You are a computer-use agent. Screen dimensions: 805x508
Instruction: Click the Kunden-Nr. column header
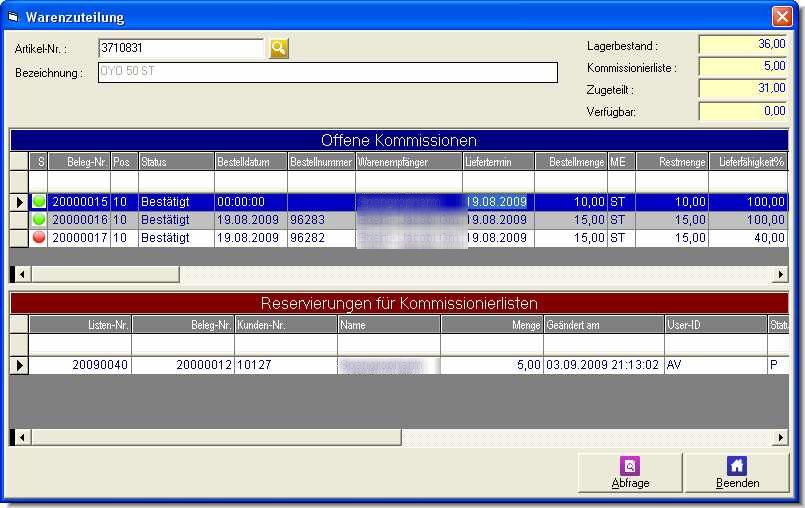click(285, 325)
